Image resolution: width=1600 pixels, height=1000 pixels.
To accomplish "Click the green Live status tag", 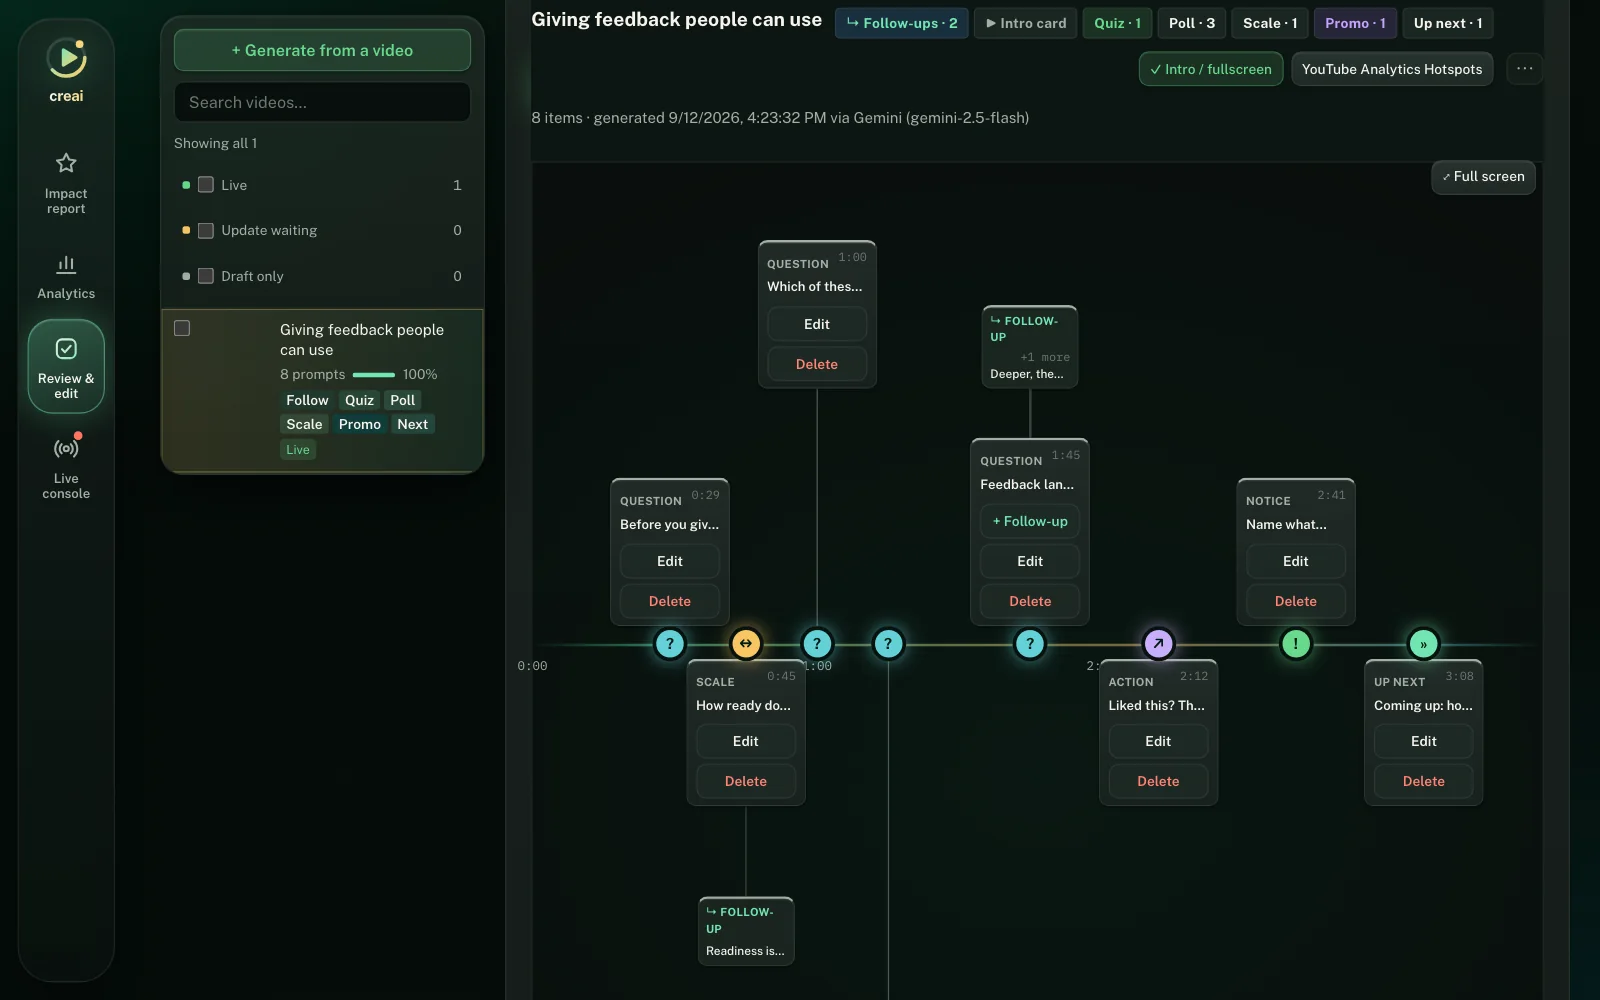I will click(298, 450).
